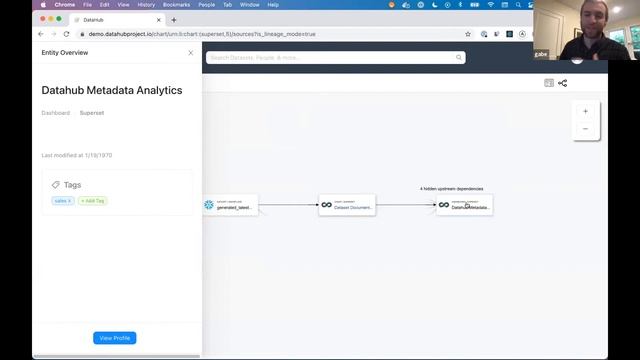Open the History menu

[x=146, y=5]
